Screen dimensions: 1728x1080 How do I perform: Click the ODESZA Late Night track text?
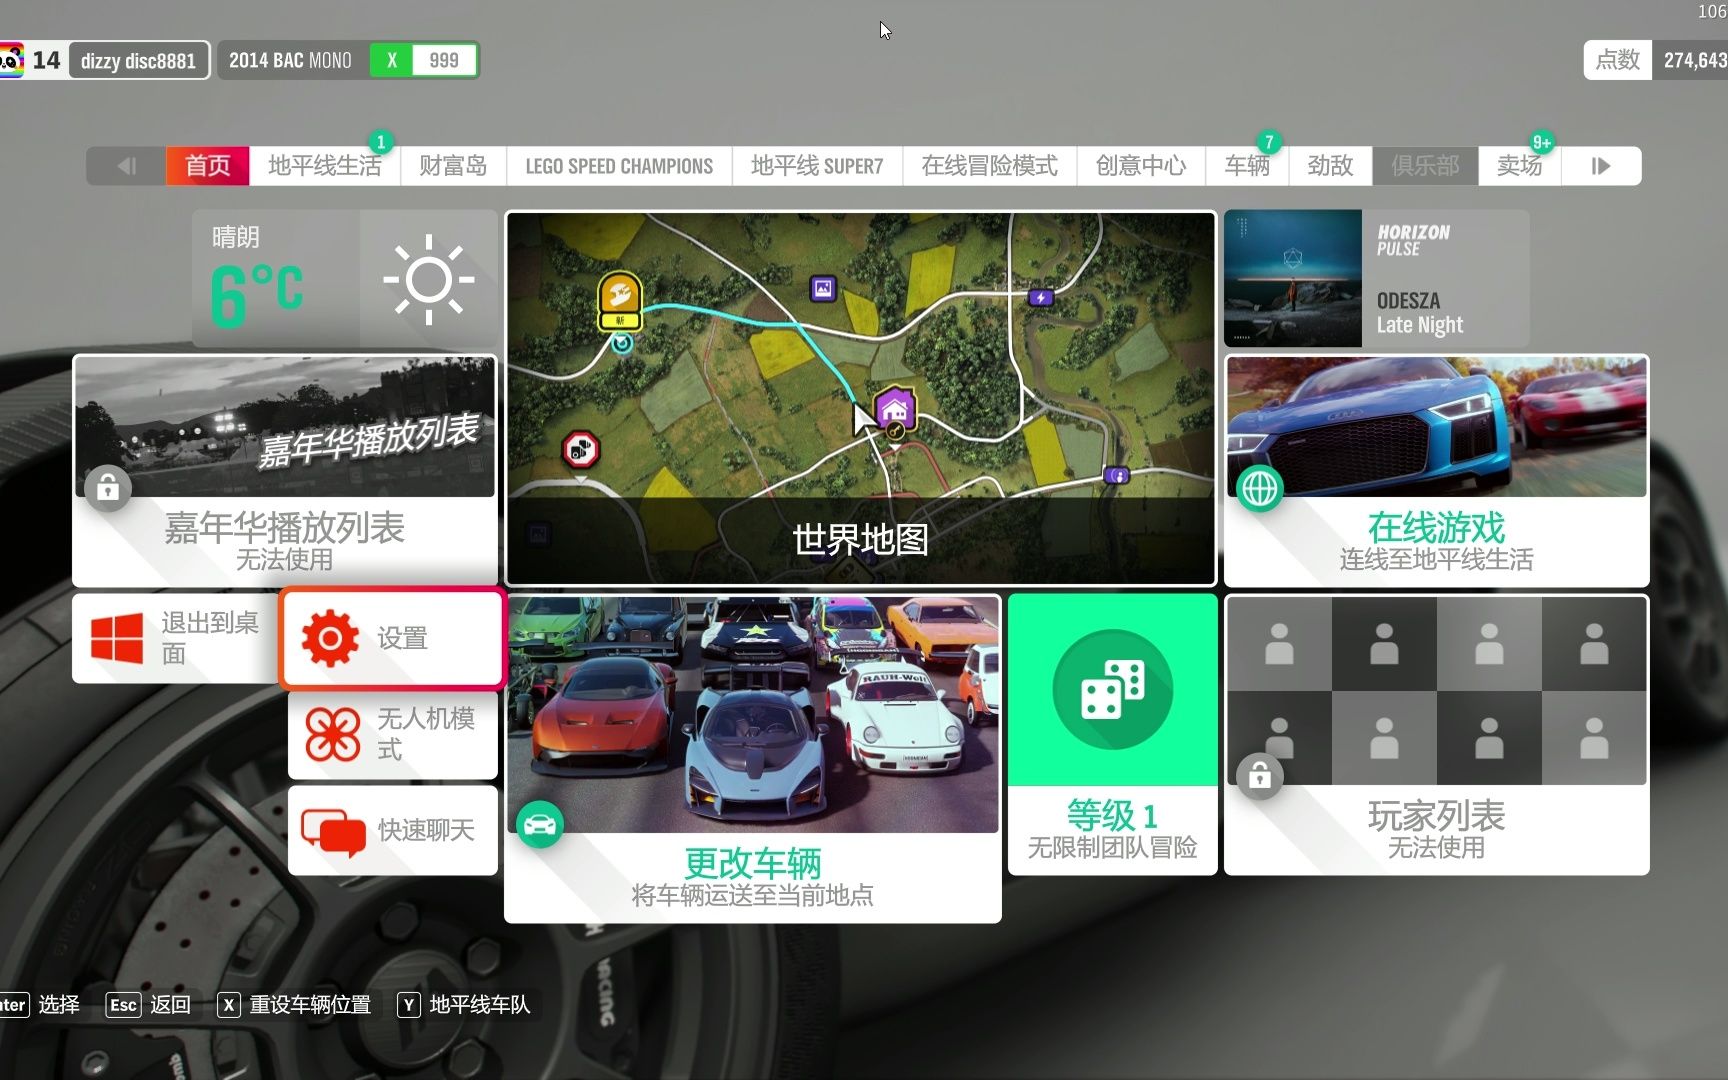[1420, 313]
